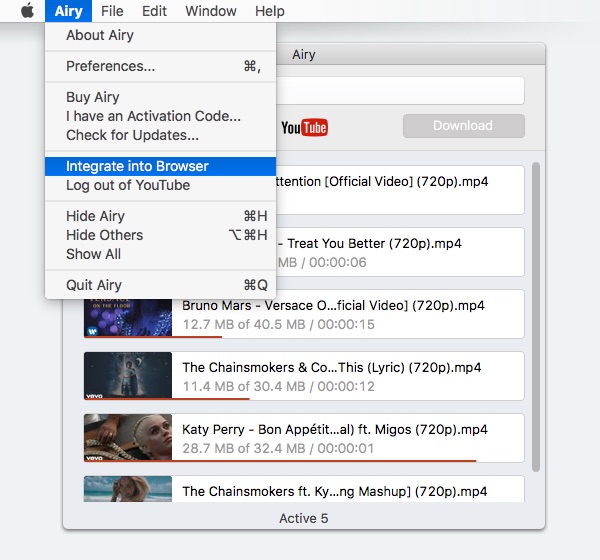Click the Chainsmokers This (Lyric) file name

click(332, 367)
